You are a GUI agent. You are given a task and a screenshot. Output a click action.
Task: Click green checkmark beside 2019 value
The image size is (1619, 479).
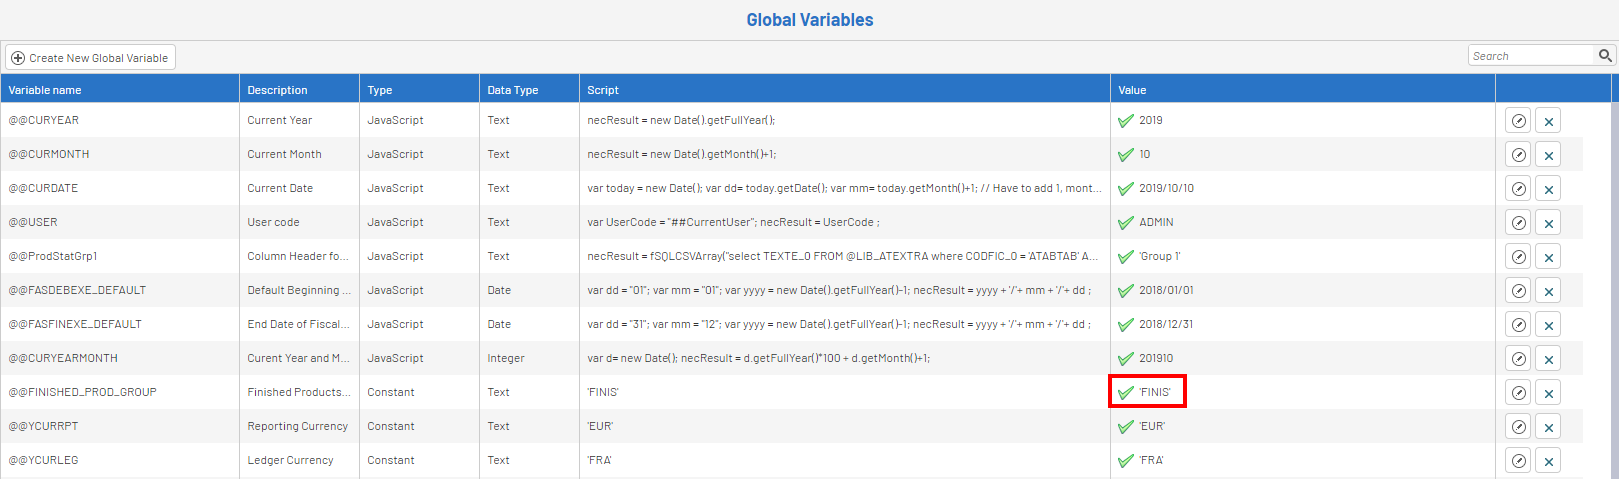(1125, 121)
